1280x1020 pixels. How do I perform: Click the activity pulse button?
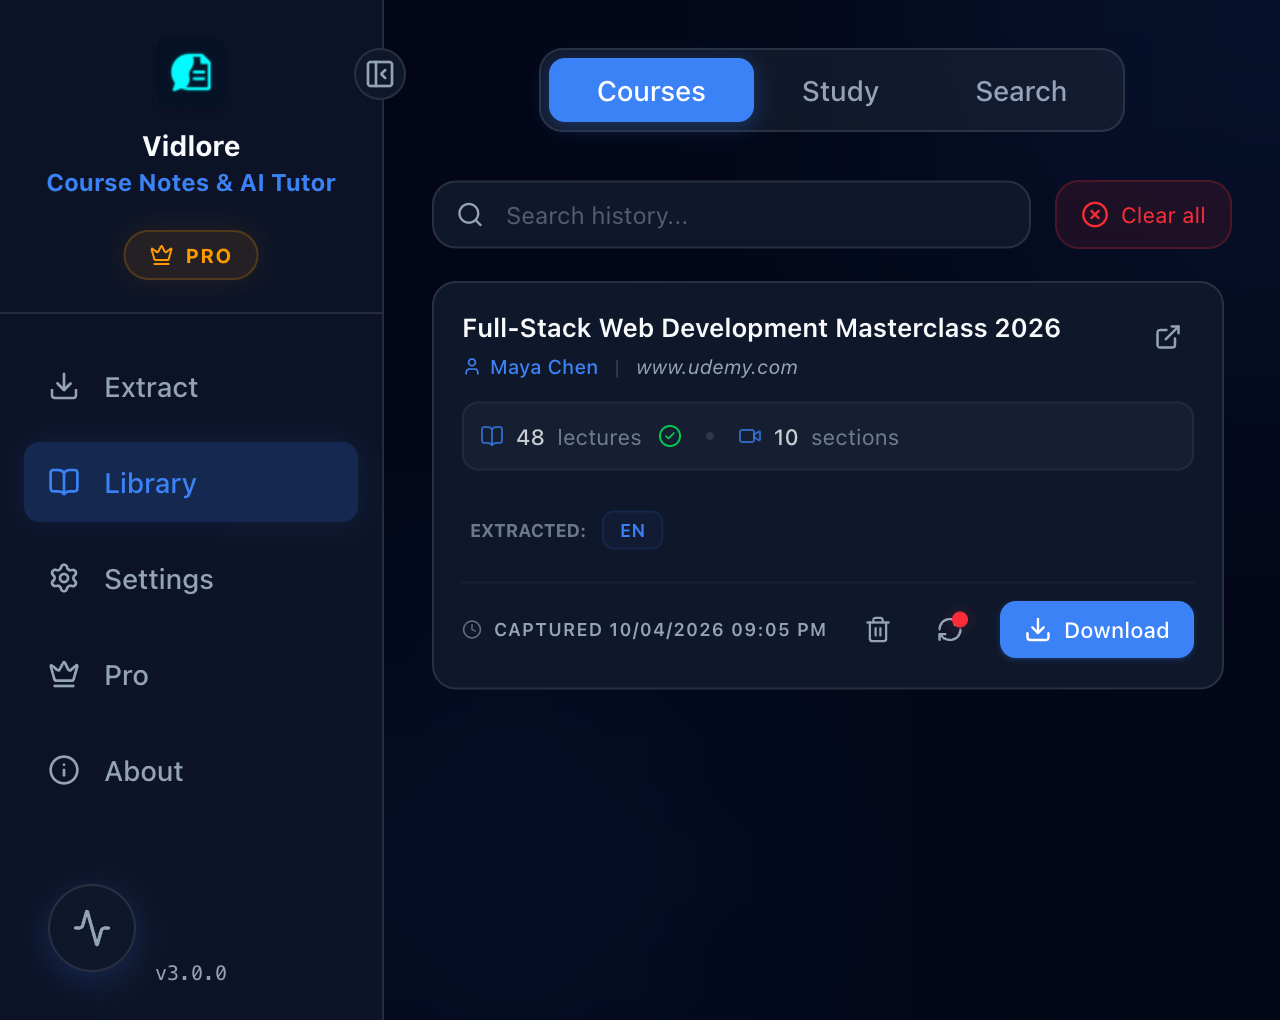[x=92, y=928]
